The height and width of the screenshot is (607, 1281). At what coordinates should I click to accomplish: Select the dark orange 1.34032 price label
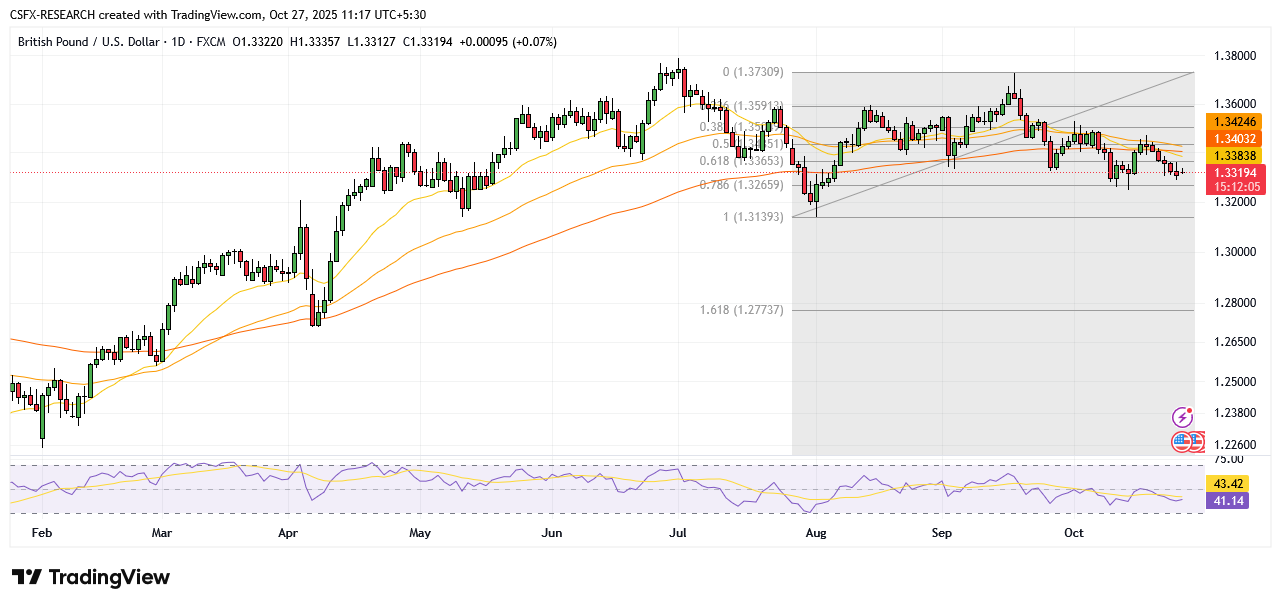coord(1238,139)
